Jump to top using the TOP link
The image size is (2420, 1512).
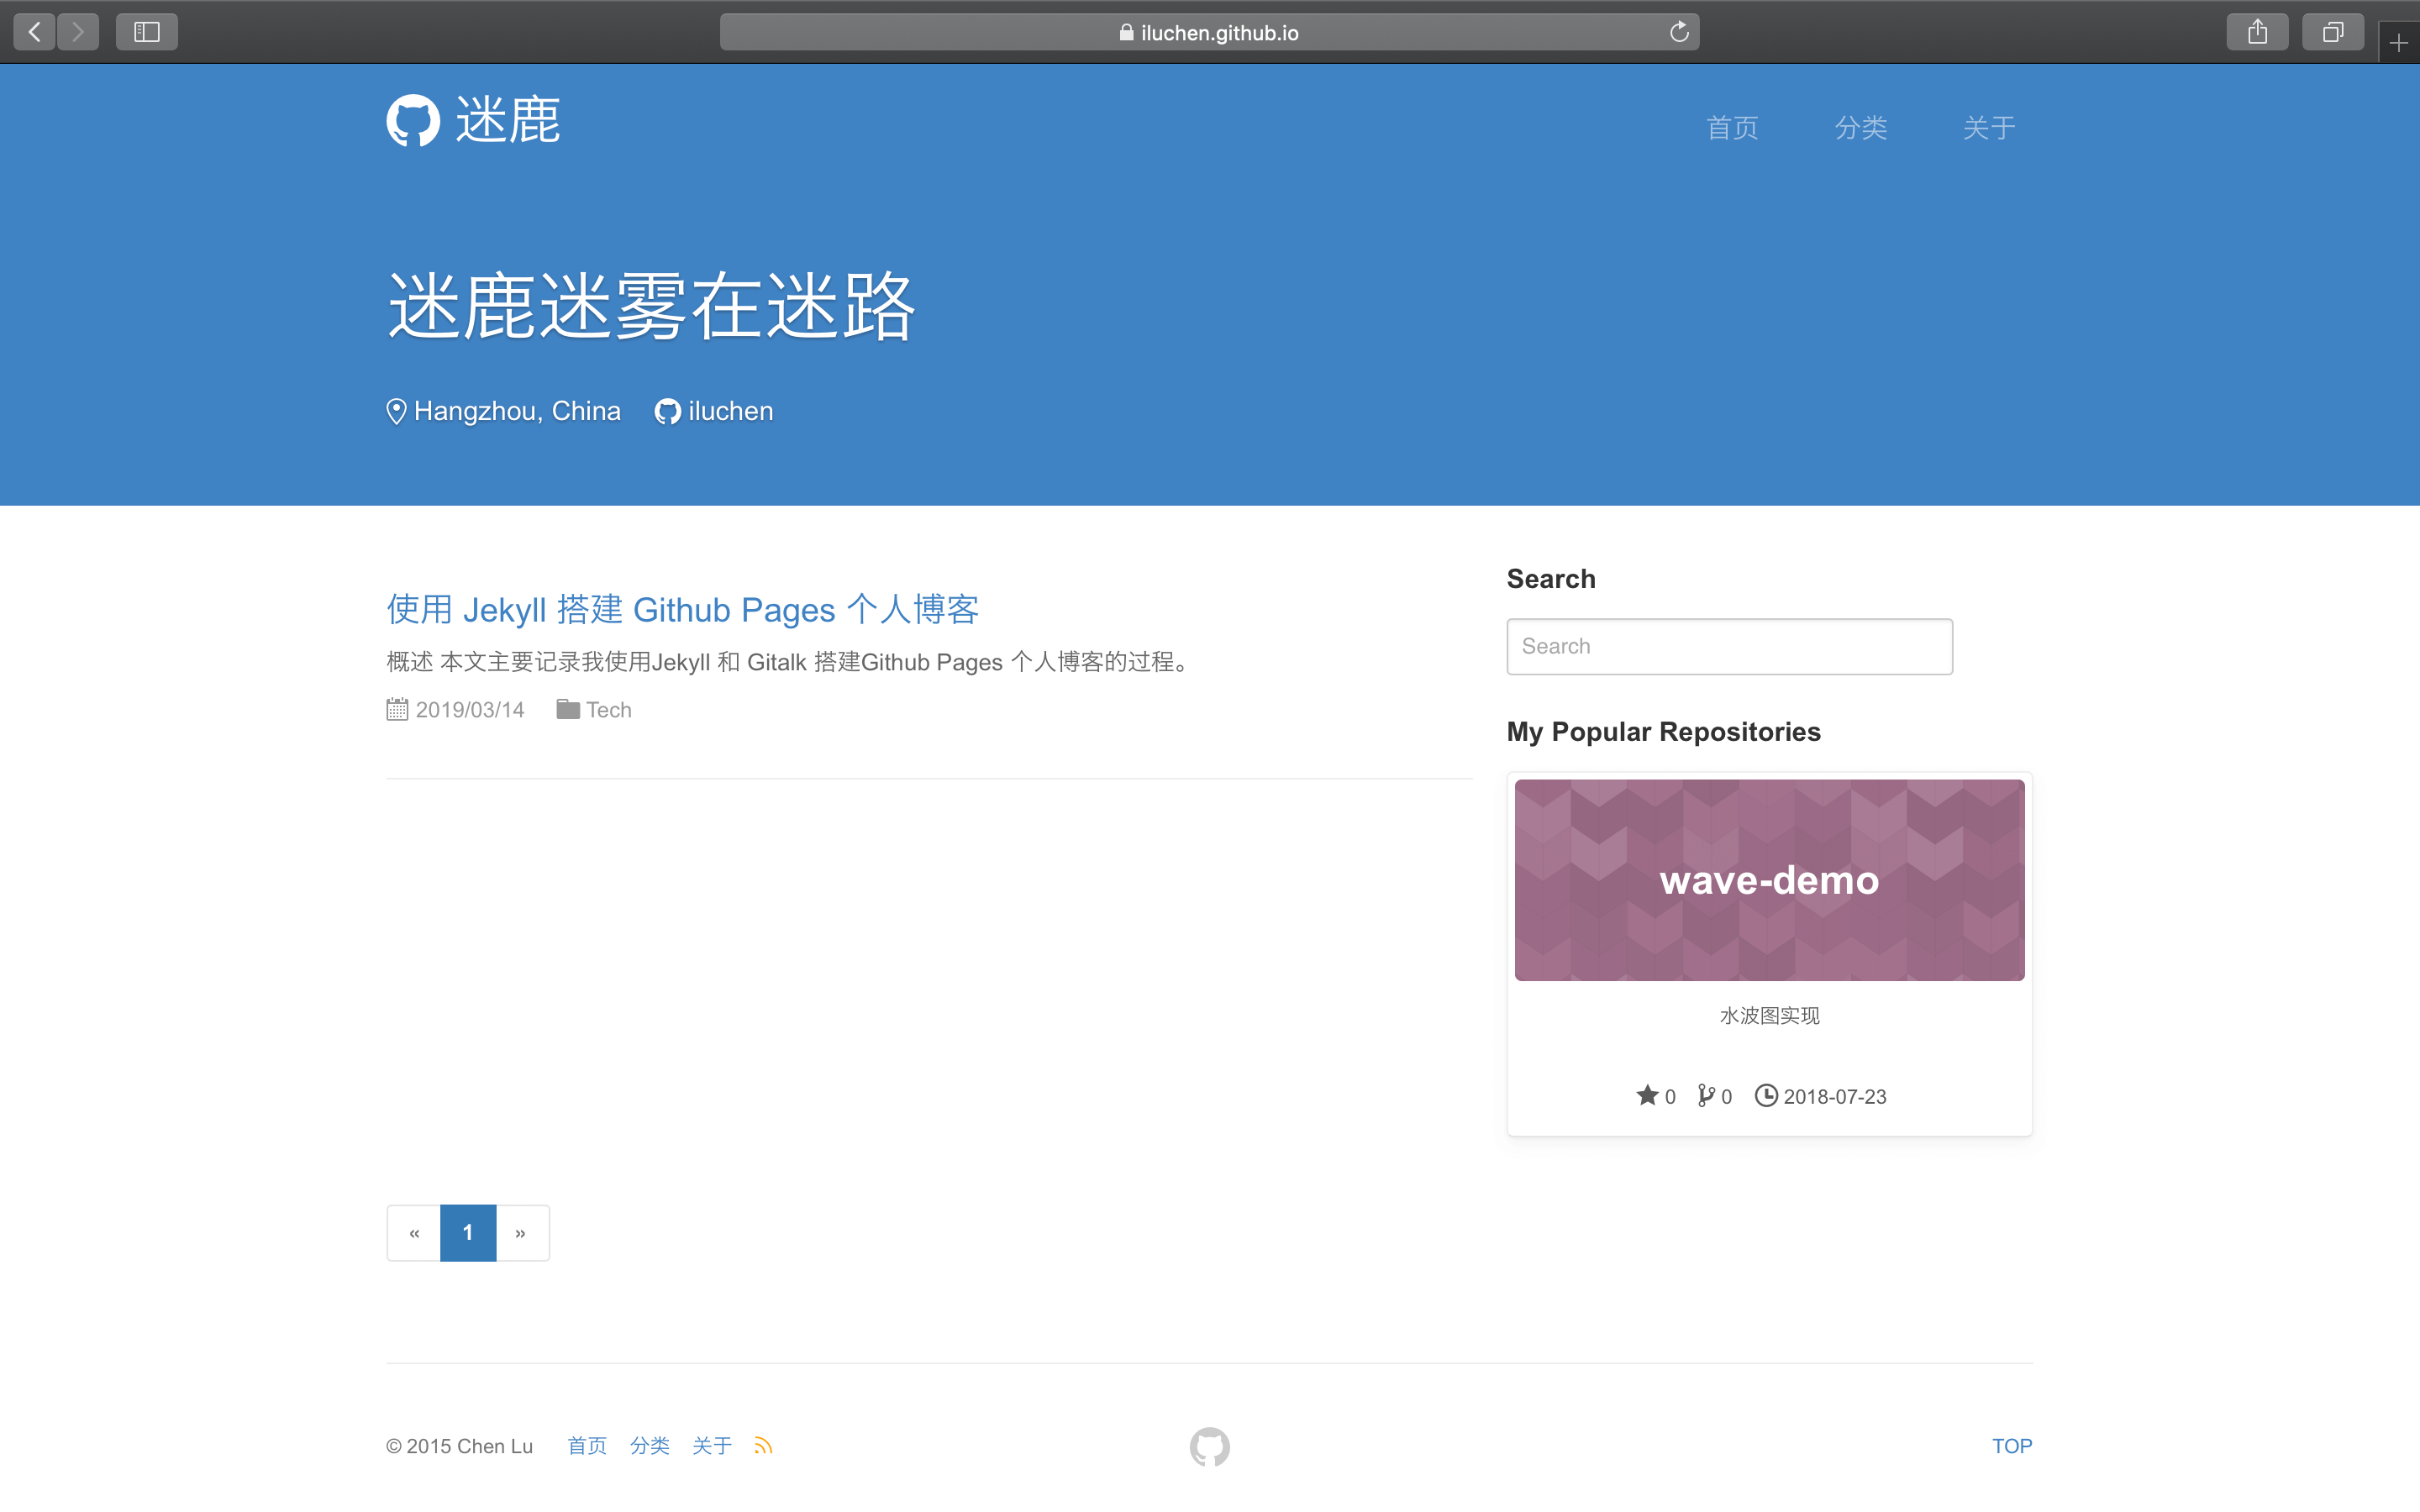click(2011, 1444)
